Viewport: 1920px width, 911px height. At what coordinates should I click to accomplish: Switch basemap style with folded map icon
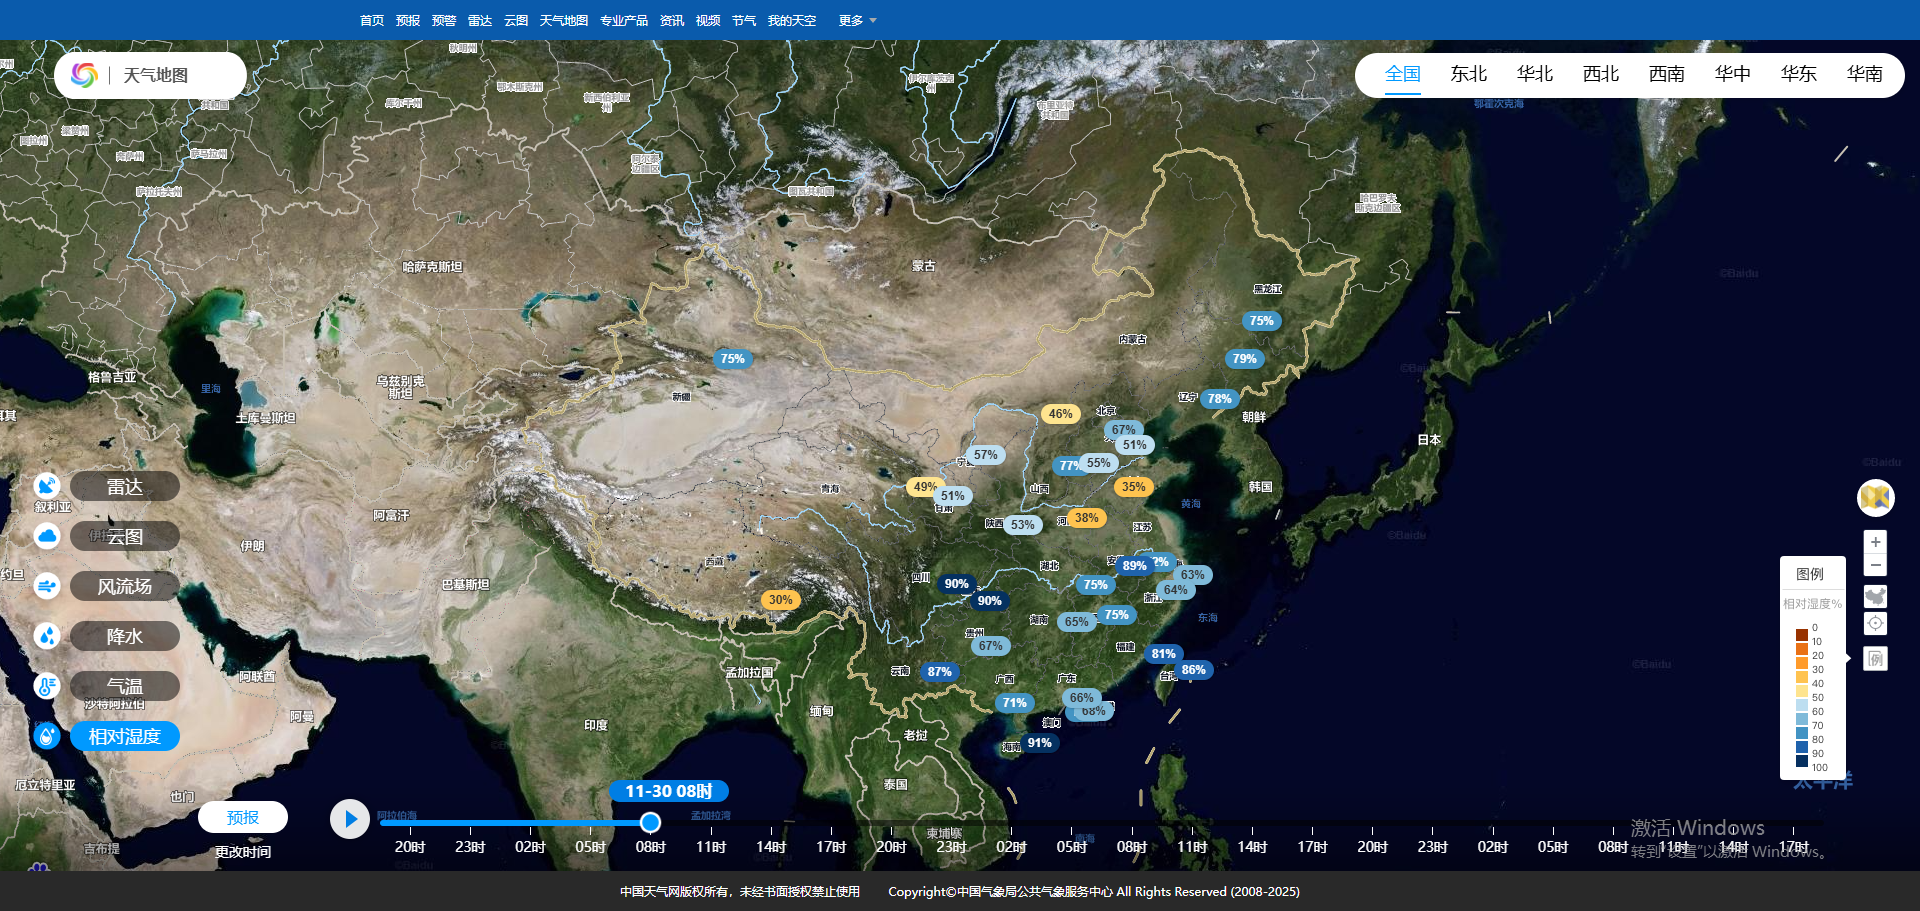pos(1875,497)
